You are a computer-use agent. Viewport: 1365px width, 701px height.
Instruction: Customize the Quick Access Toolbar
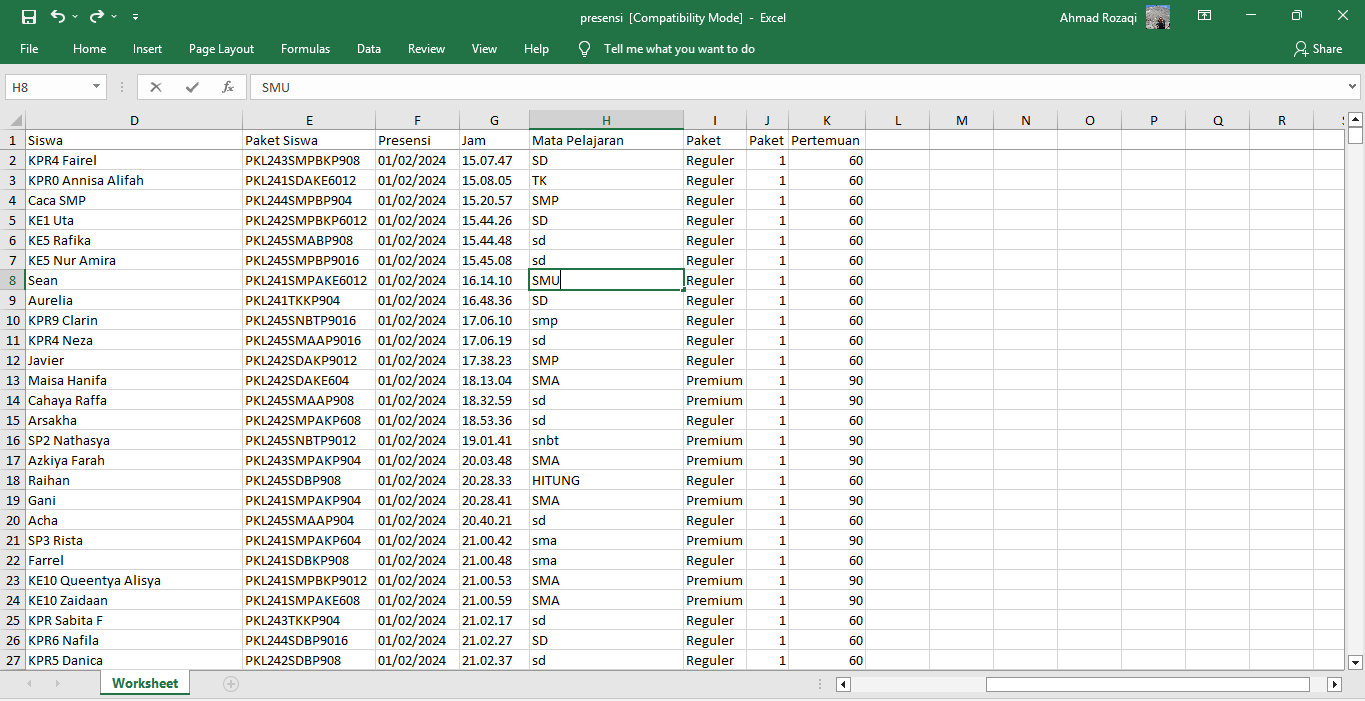tap(135, 17)
